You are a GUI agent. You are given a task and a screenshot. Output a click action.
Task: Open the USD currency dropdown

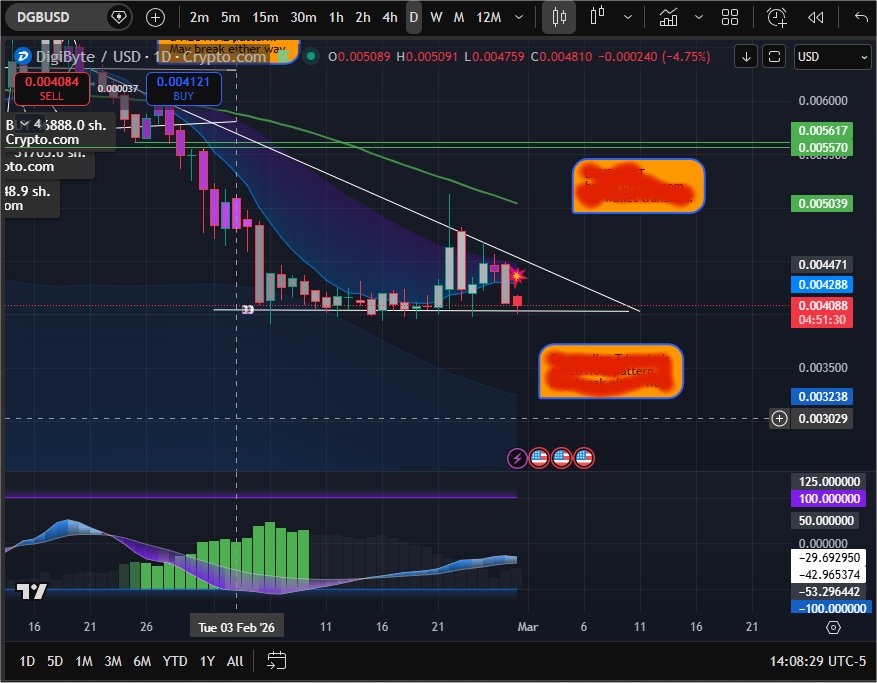[x=833, y=57]
